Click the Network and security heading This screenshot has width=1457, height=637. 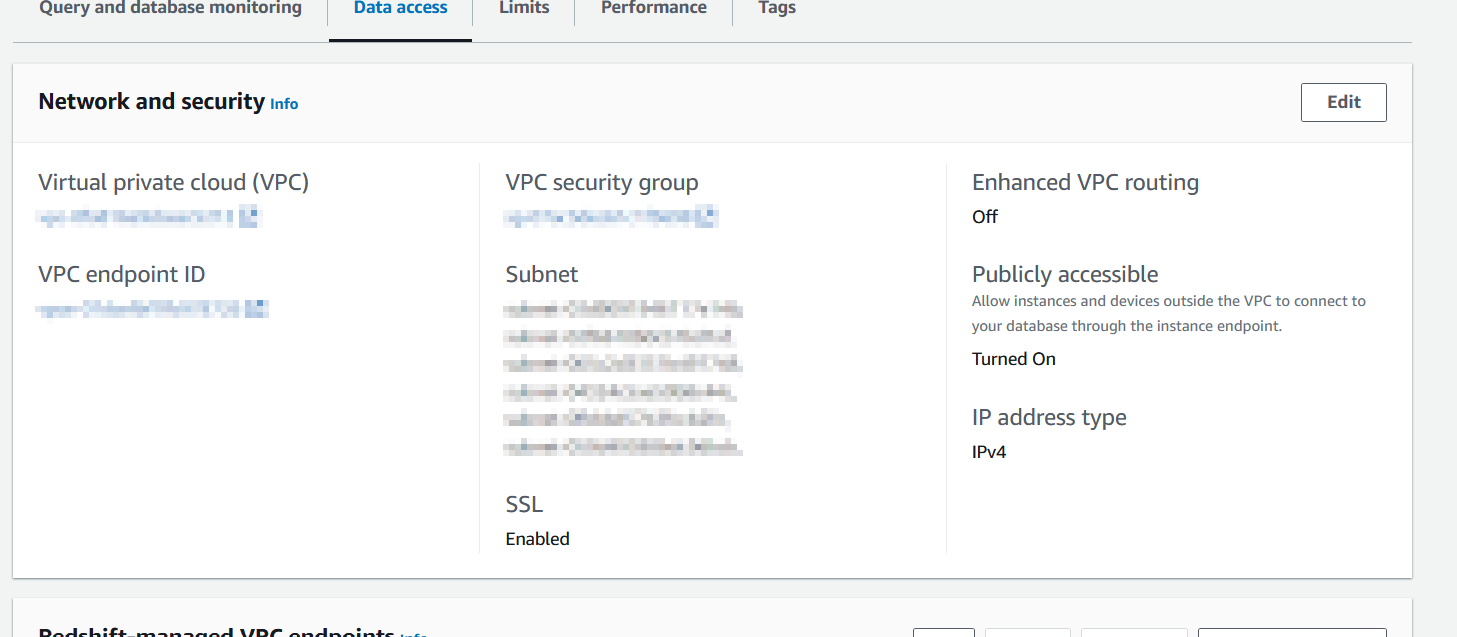click(x=151, y=102)
